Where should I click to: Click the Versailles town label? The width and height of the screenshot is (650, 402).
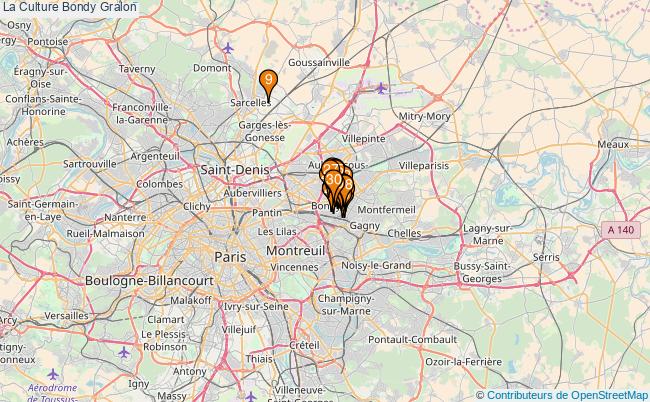point(66,316)
